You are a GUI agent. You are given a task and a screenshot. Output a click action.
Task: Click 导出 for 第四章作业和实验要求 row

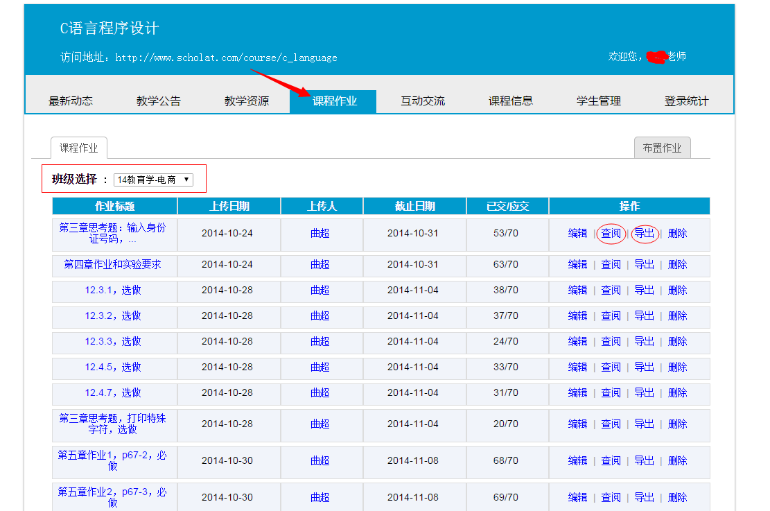[x=644, y=265]
